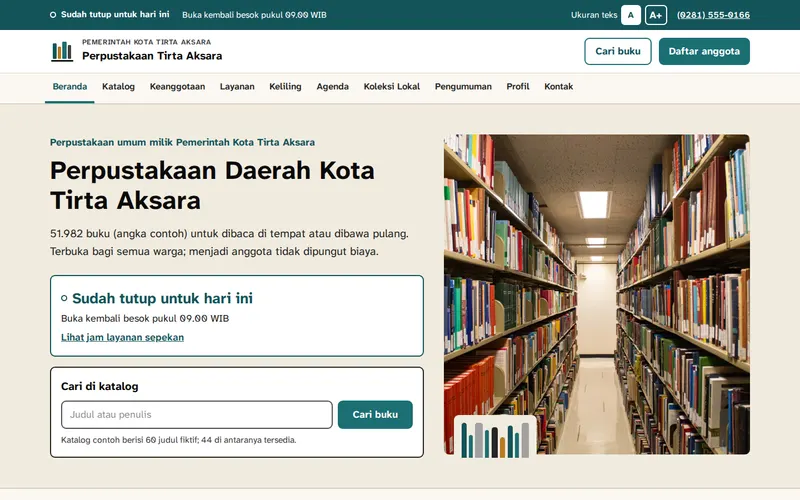The image size is (800, 500).
Task: Go to Keanggotaan page
Action: (177, 87)
